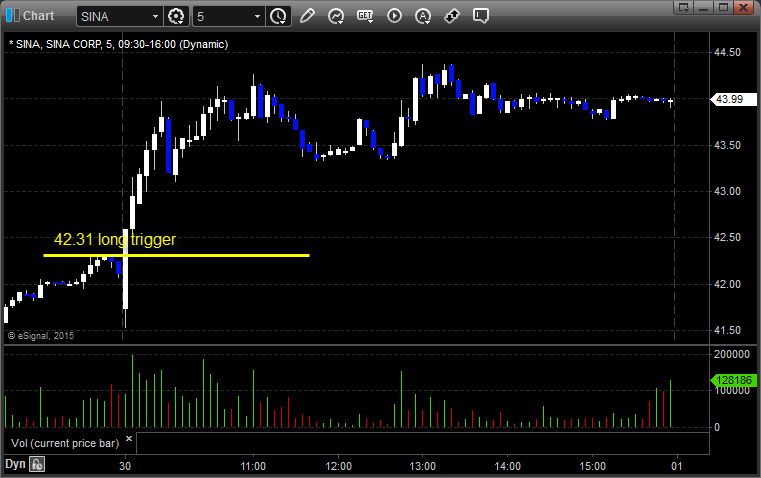Expand the SINA symbol dropdown arrow

(155, 16)
